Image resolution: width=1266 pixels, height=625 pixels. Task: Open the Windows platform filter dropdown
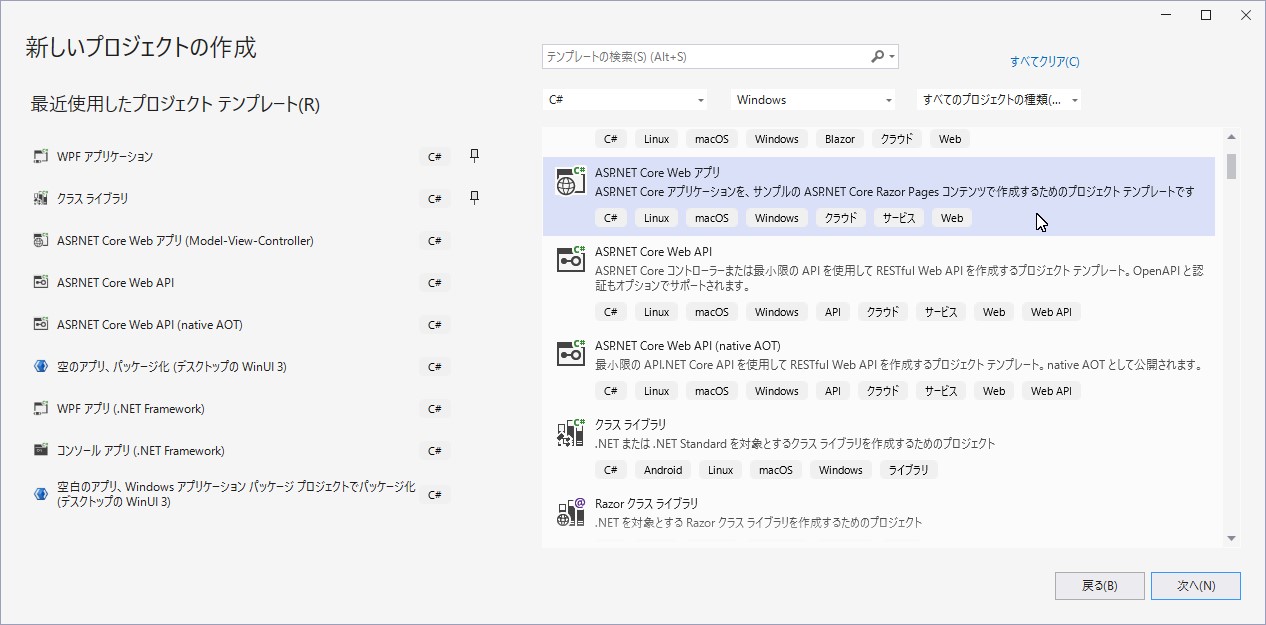pos(813,100)
